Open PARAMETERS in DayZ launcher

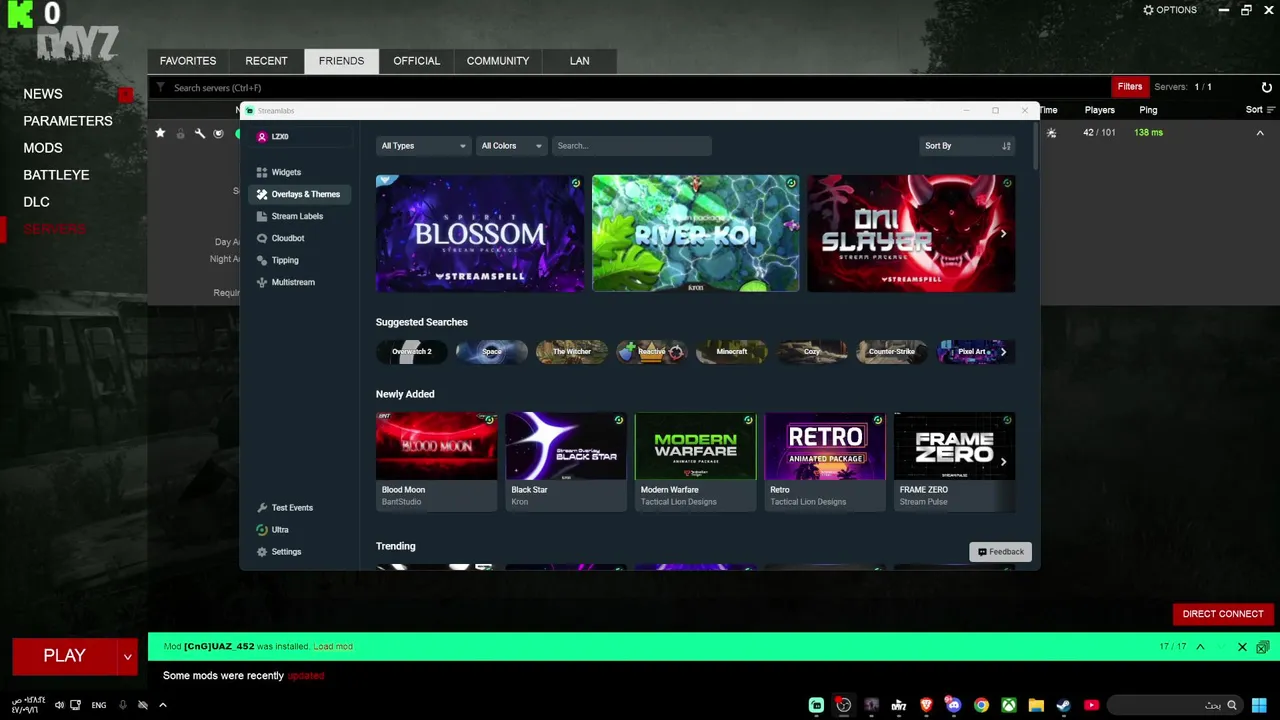[68, 121]
